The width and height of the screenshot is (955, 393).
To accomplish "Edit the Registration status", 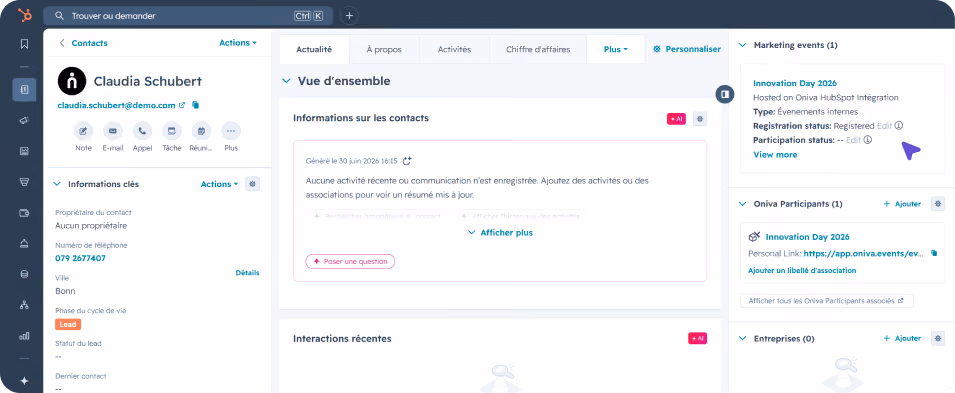I will (x=884, y=126).
